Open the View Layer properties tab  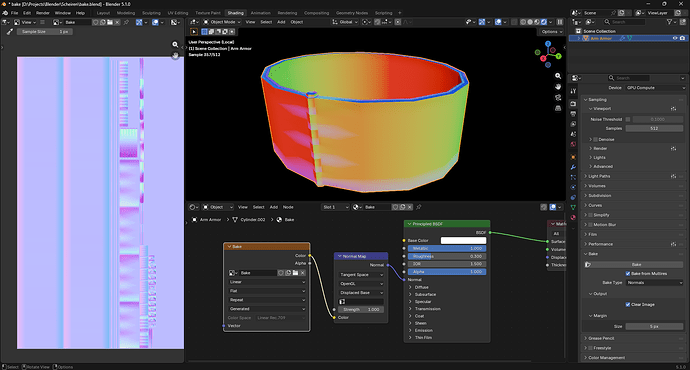(x=573, y=124)
